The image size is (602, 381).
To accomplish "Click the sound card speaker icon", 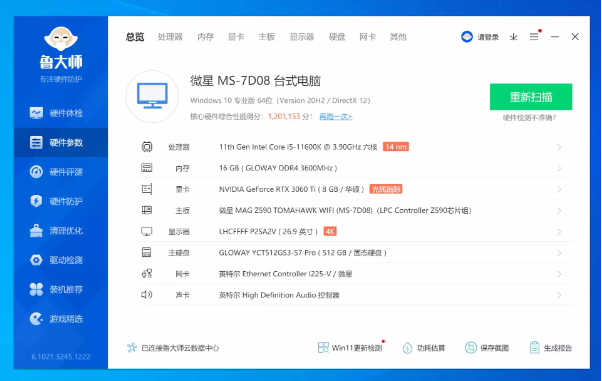I will [147, 295].
